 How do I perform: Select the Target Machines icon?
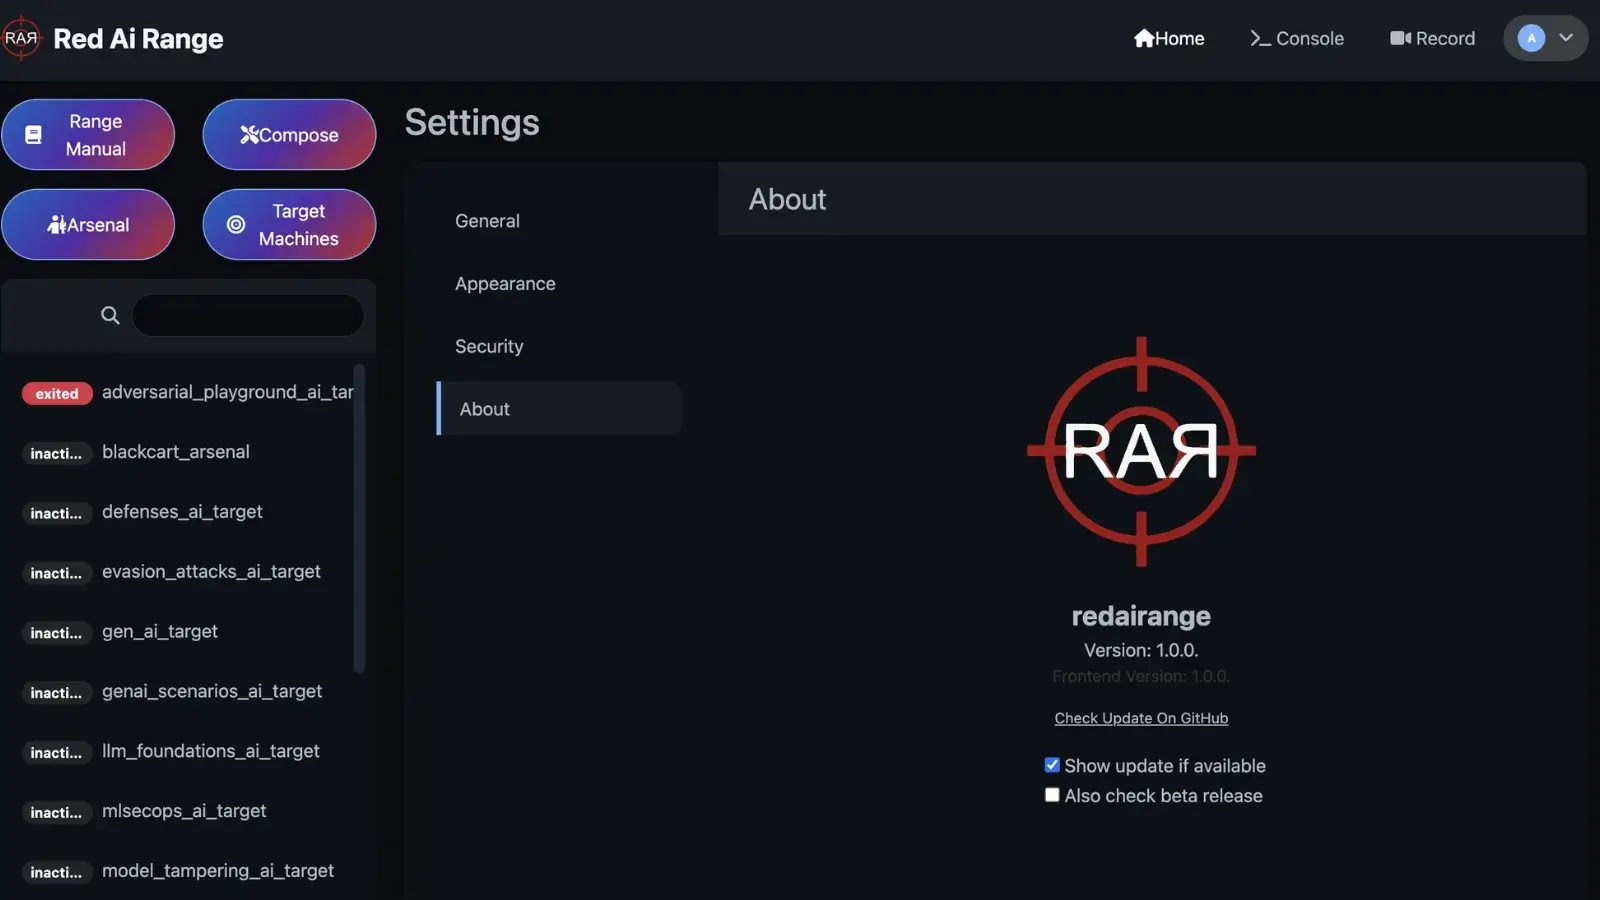[235, 224]
